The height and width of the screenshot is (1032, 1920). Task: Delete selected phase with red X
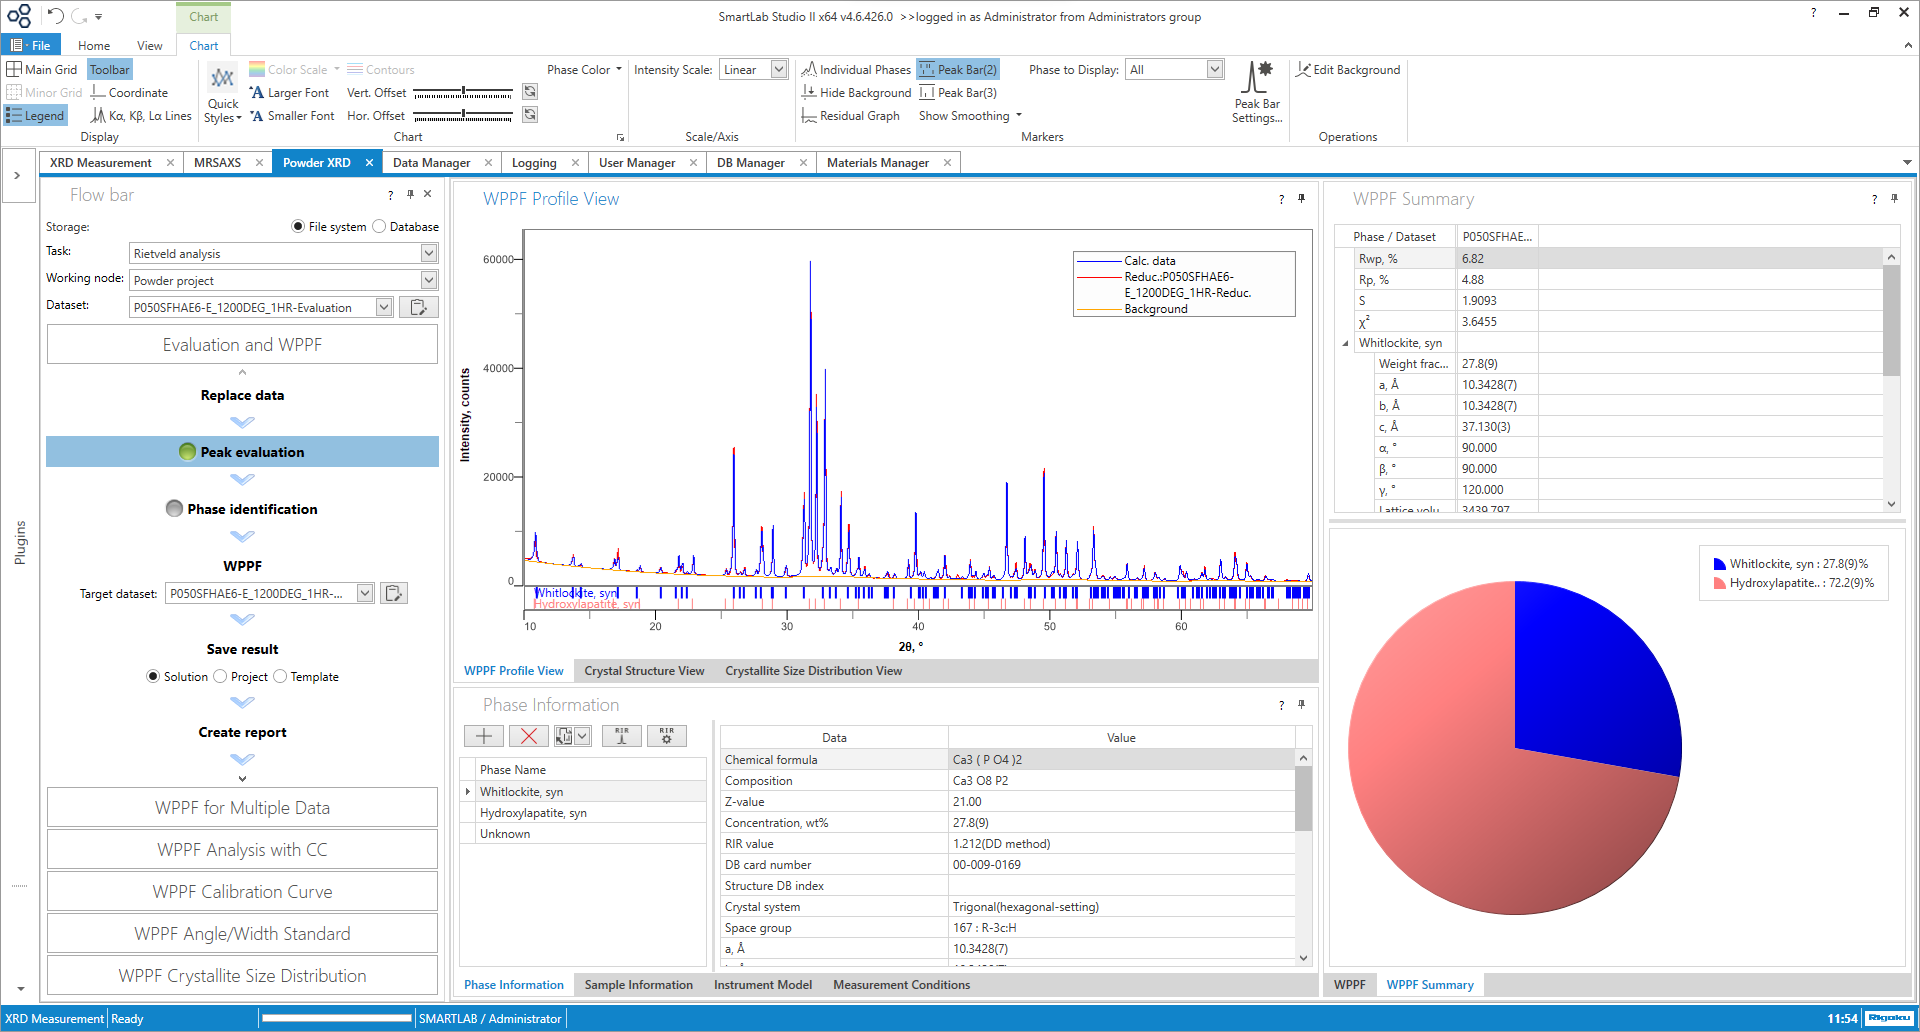[529, 736]
